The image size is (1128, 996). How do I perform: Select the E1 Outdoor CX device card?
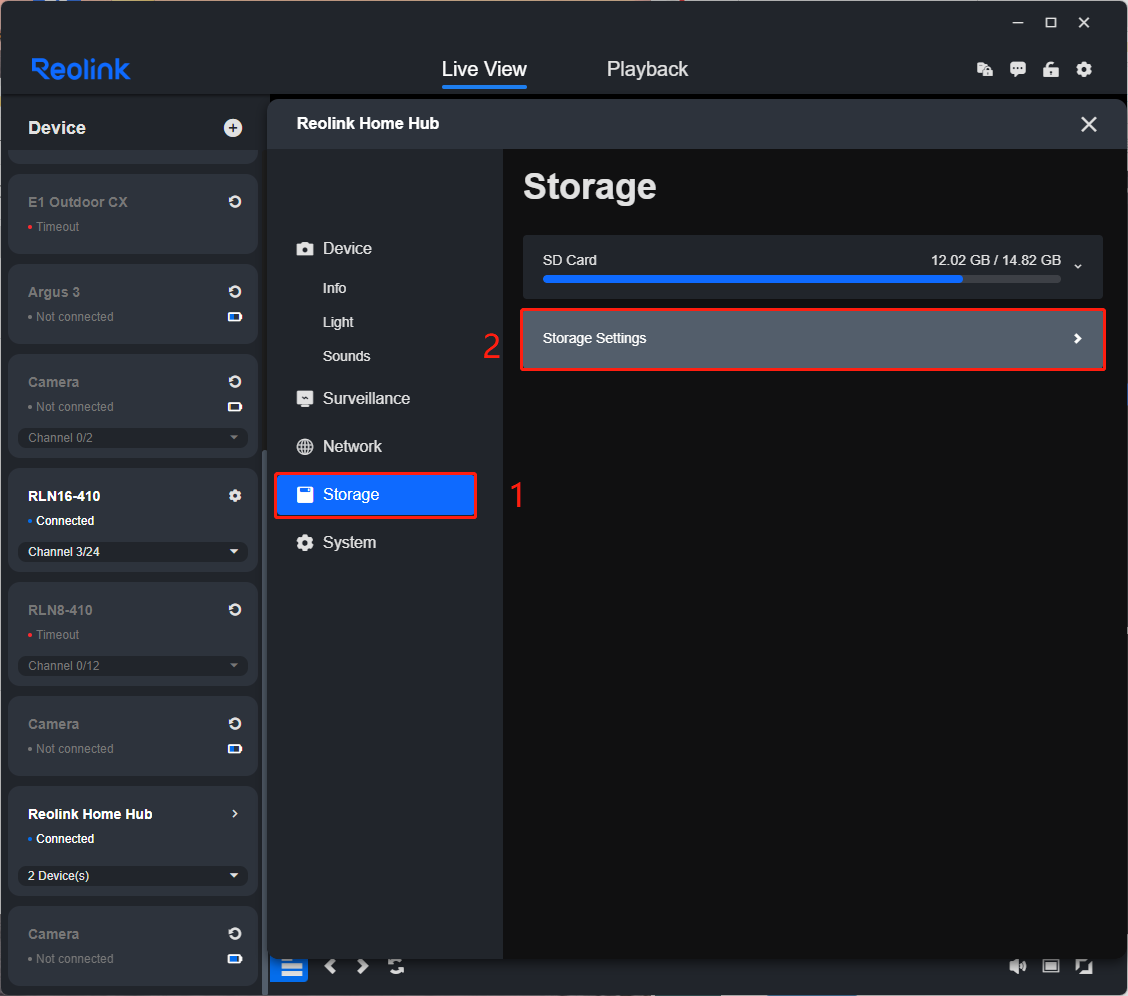(132, 214)
